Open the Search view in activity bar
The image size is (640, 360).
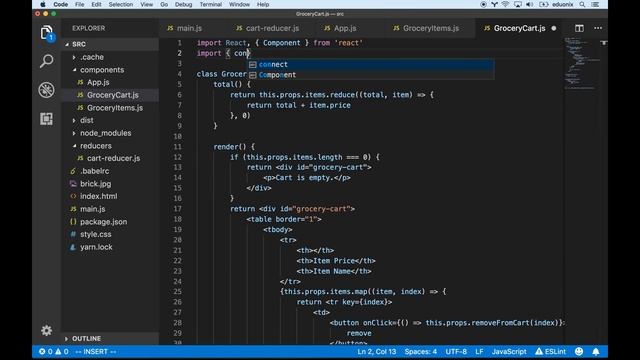tap(47, 61)
